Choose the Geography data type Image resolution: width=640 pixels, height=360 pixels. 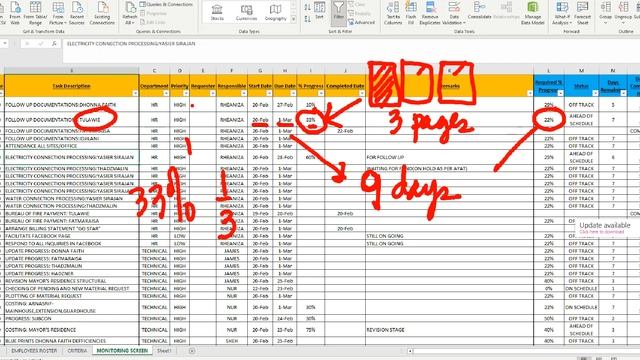click(276, 13)
